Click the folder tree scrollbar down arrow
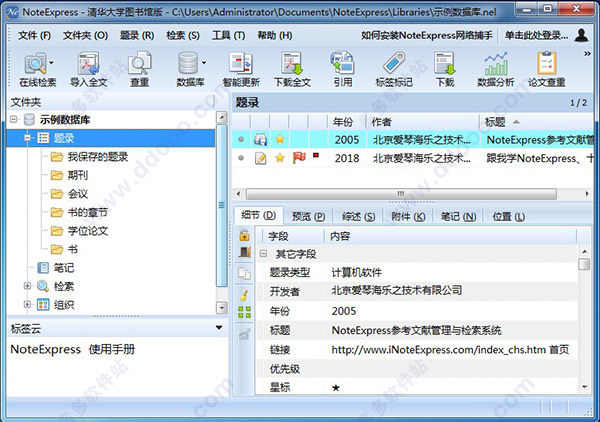The image size is (600, 422). tap(222, 307)
